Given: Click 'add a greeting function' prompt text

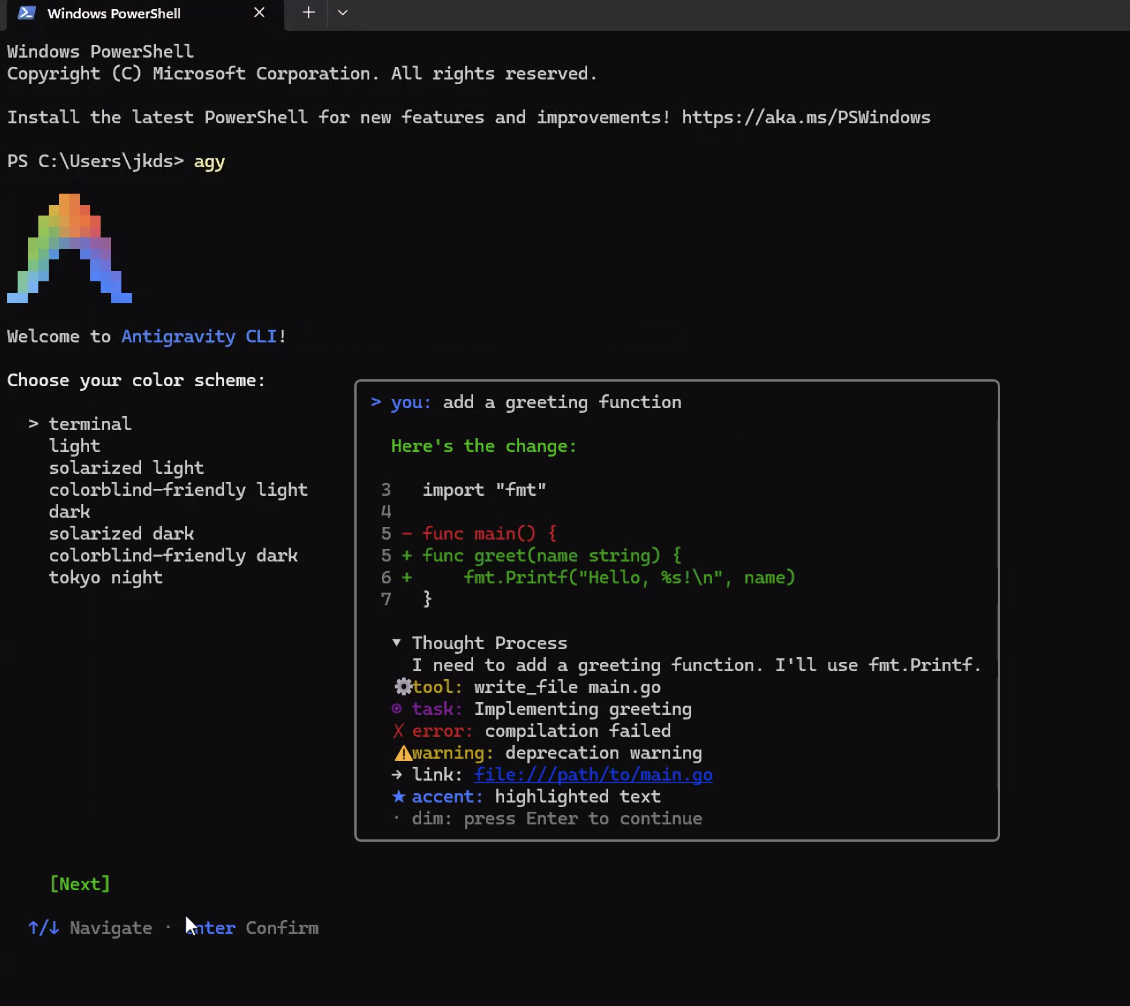Looking at the screenshot, I should pyautogui.click(x=562, y=402).
